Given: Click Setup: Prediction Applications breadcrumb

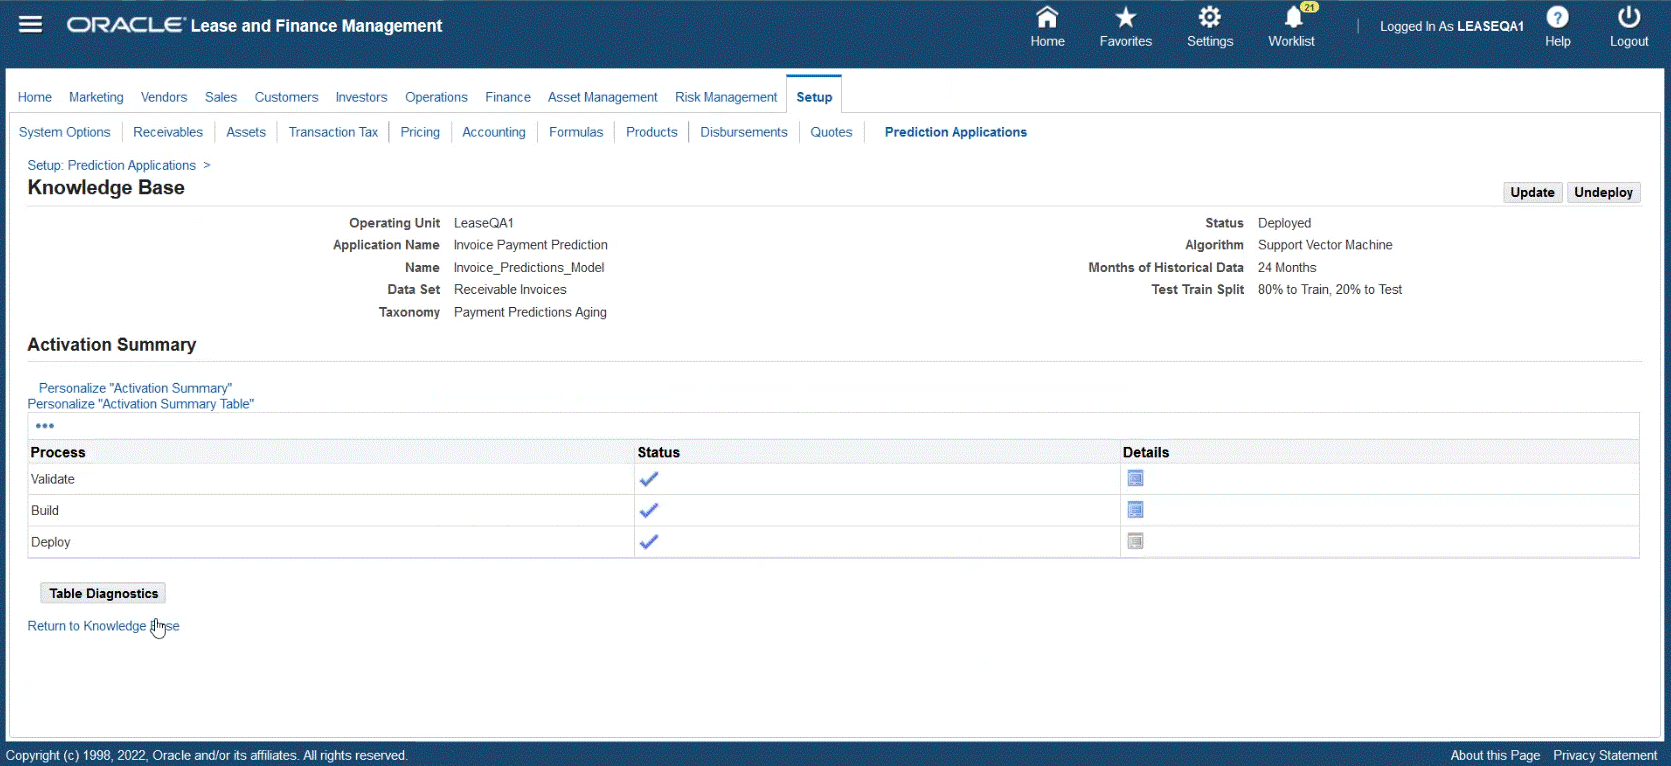Looking at the screenshot, I should click(x=112, y=165).
